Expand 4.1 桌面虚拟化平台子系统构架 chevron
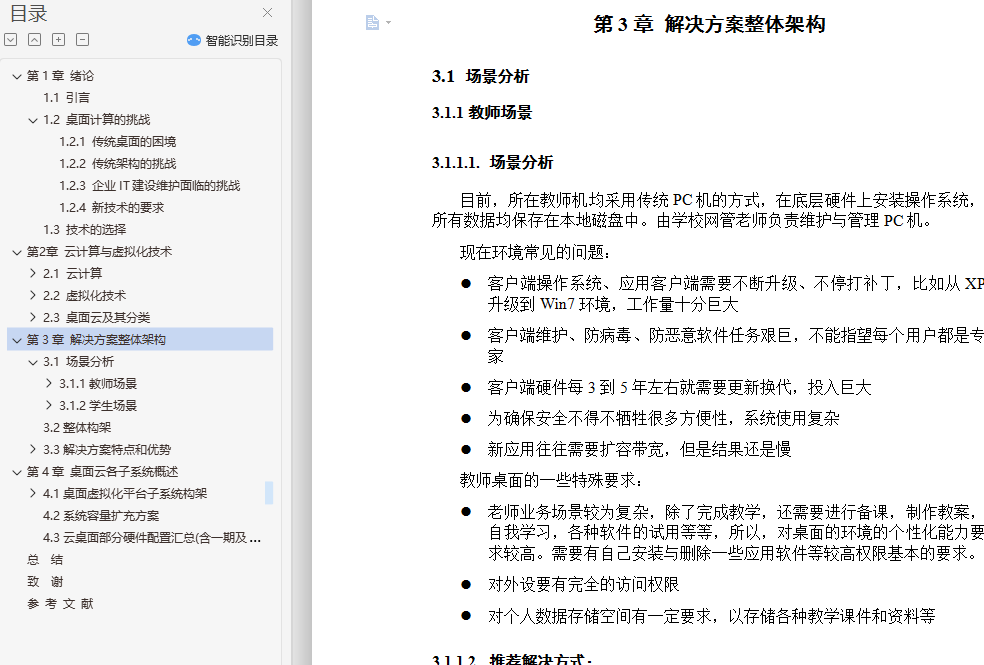Screen dimensions: 984x665 (33, 493)
